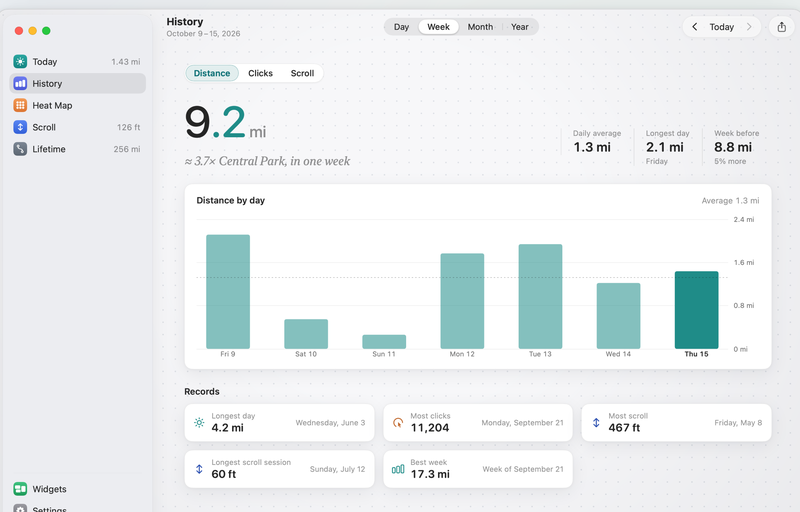Select the Distance metric
This screenshot has height=512, width=800.
pyautogui.click(x=212, y=73)
